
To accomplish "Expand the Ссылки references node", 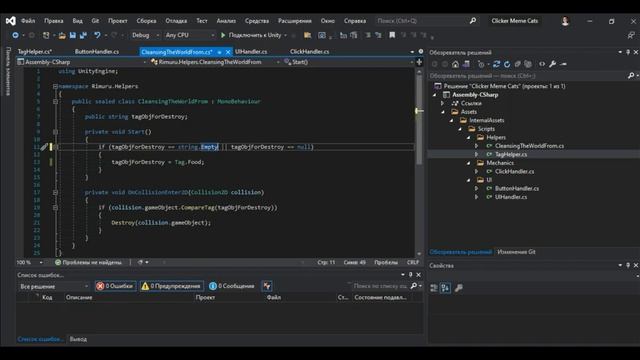I will (x=443, y=103).
